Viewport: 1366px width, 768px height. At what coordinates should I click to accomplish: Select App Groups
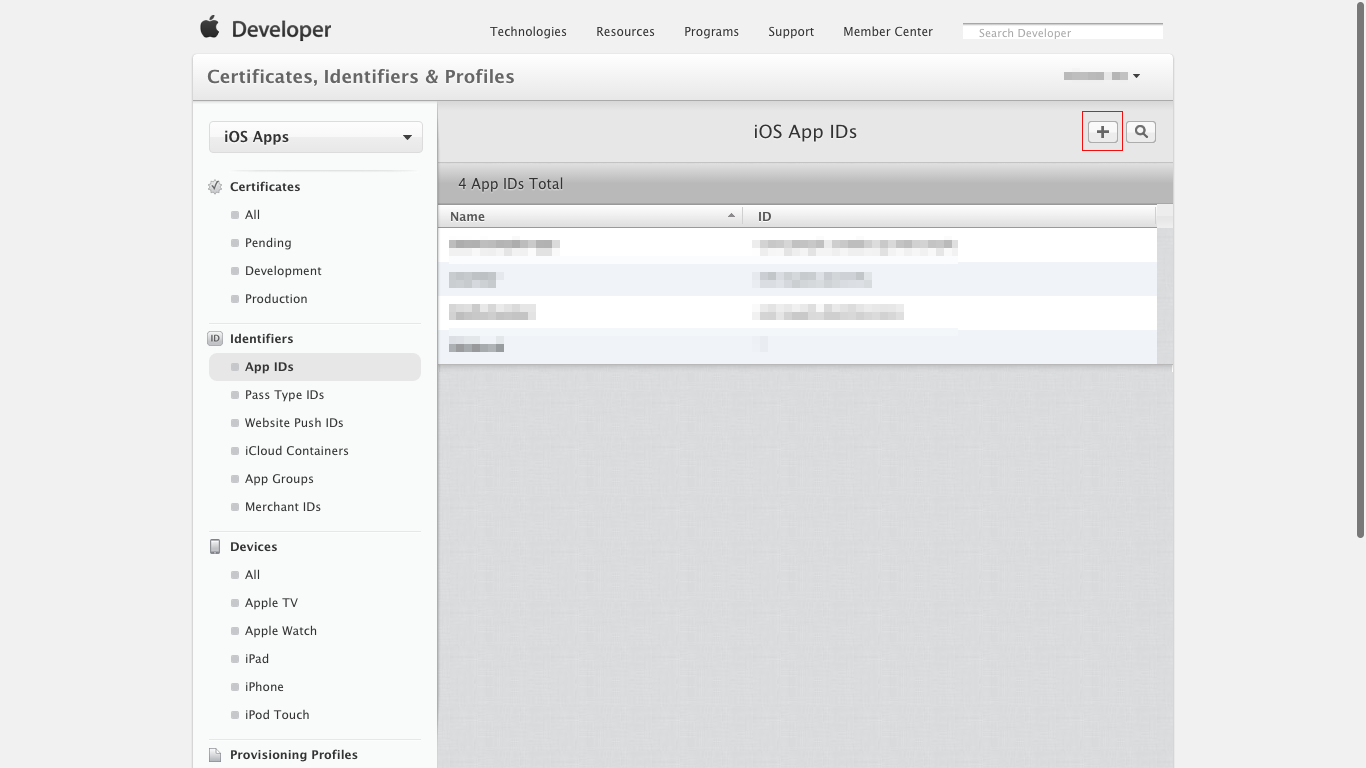click(x=279, y=479)
